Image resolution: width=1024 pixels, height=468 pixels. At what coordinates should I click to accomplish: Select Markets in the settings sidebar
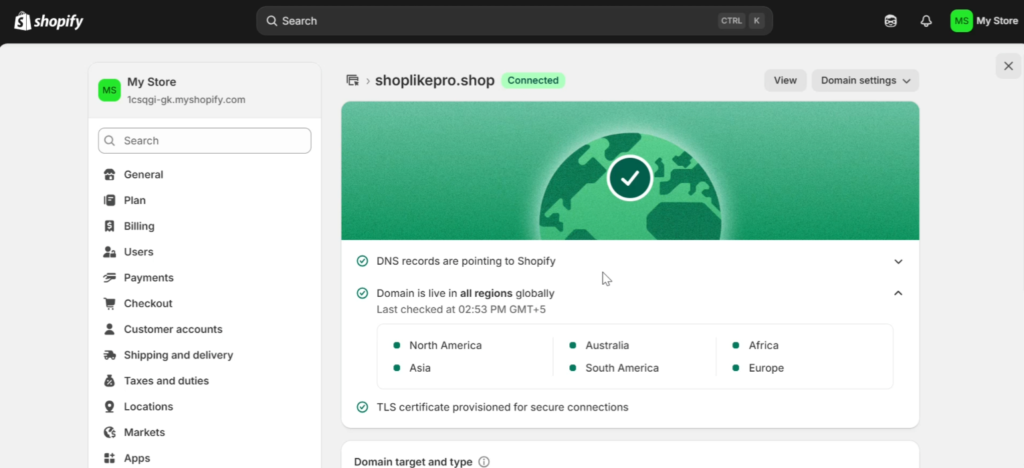pyautogui.click(x=144, y=432)
